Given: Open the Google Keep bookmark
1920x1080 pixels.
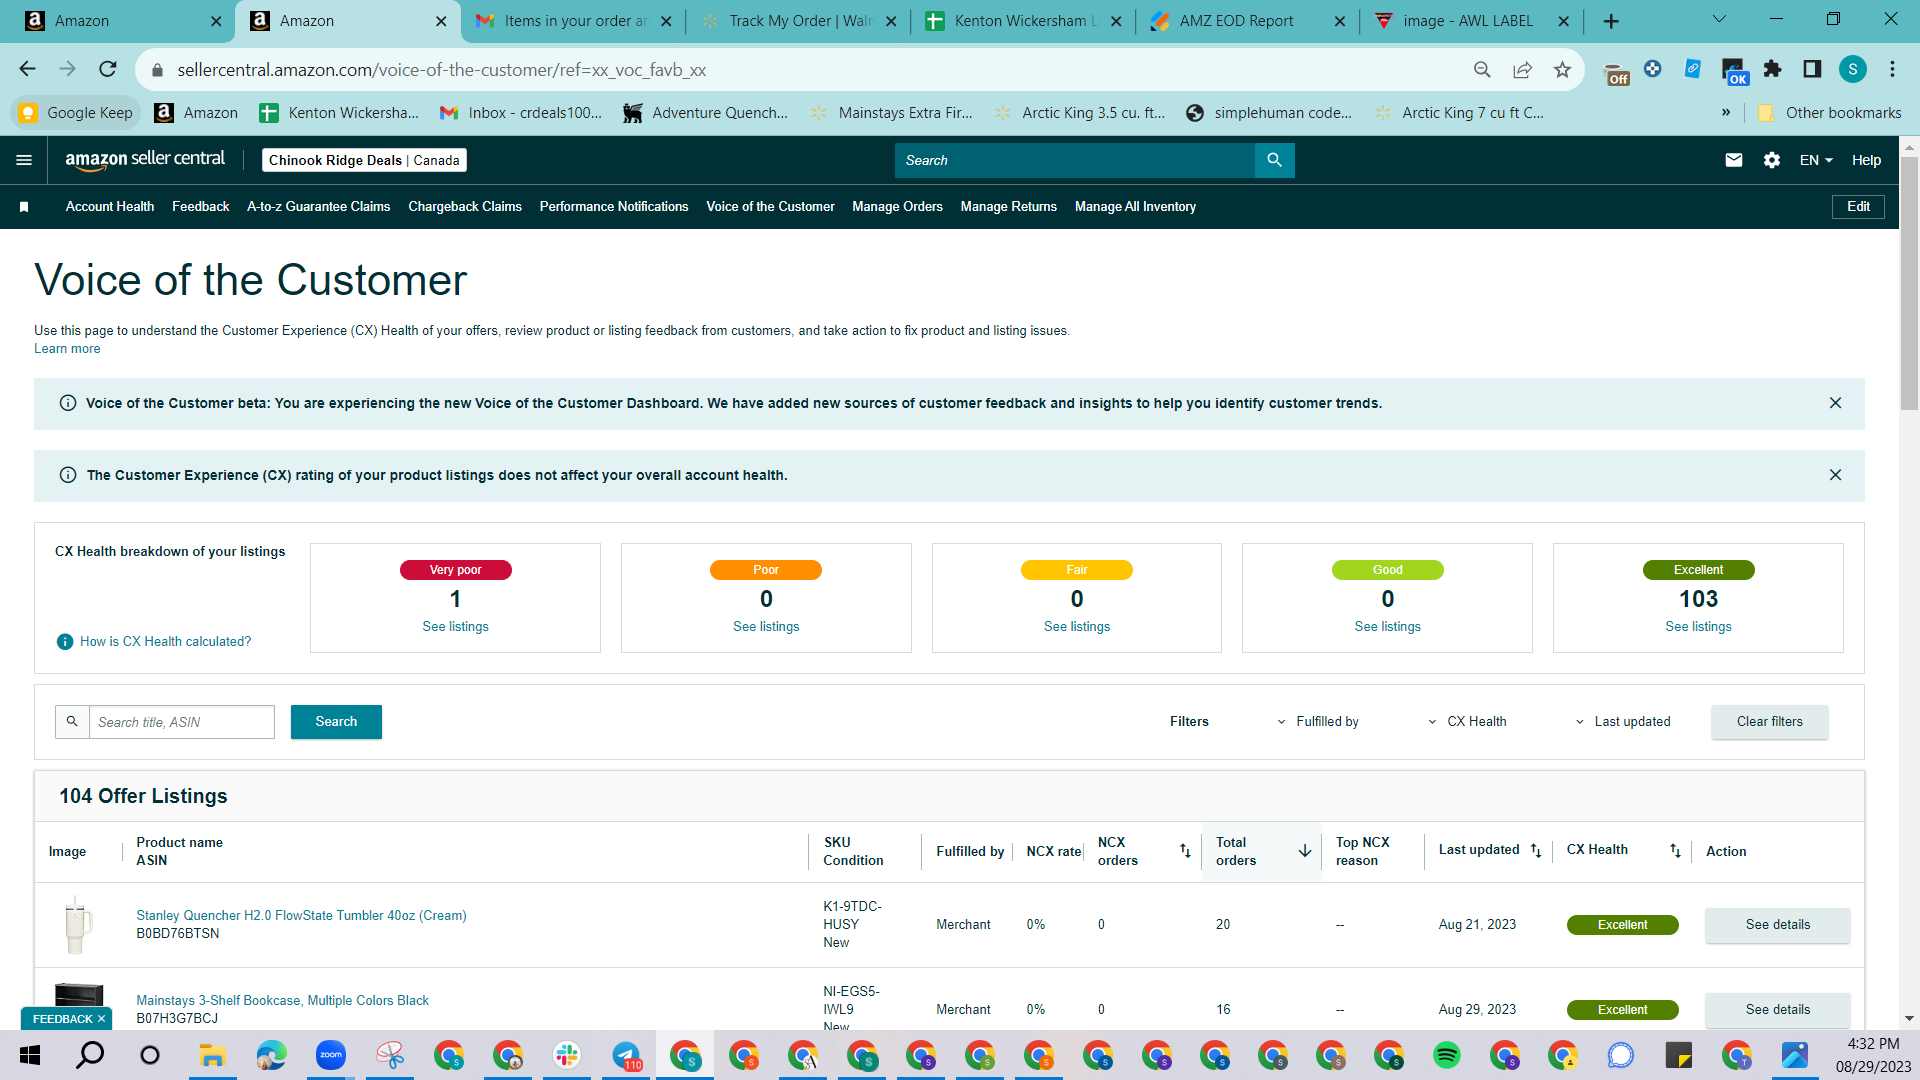Looking at the screenshot, I should point(76,113).
